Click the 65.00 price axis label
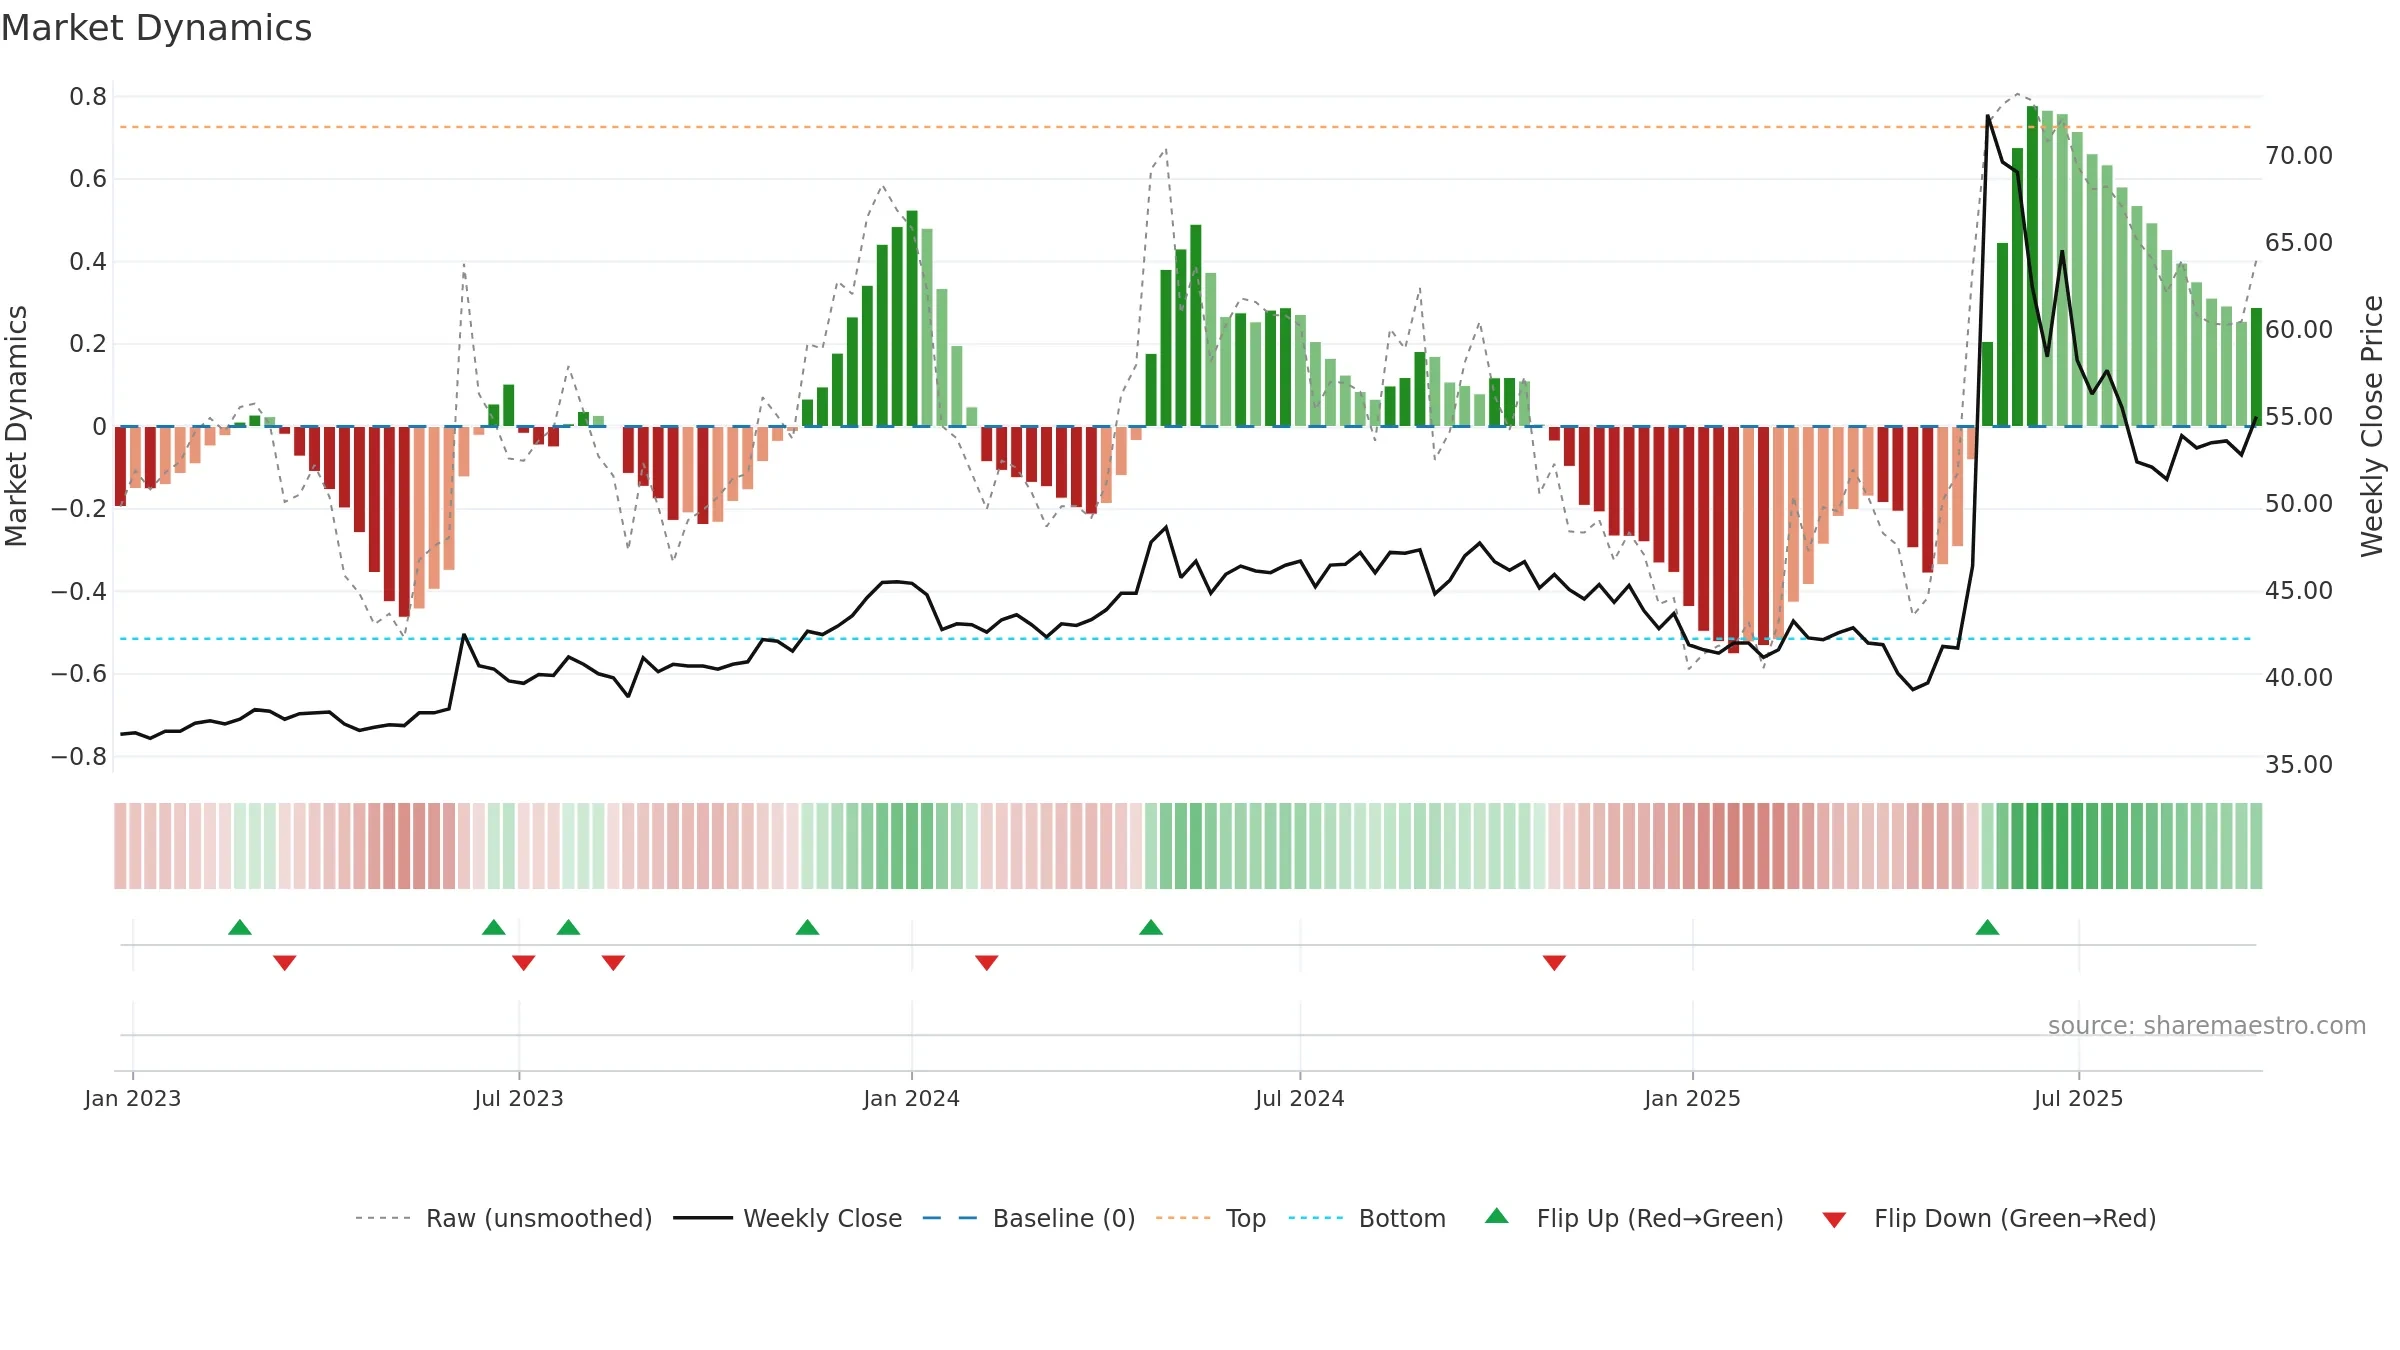Viewport: 2400px width, 1350px height. (2299, 243)
